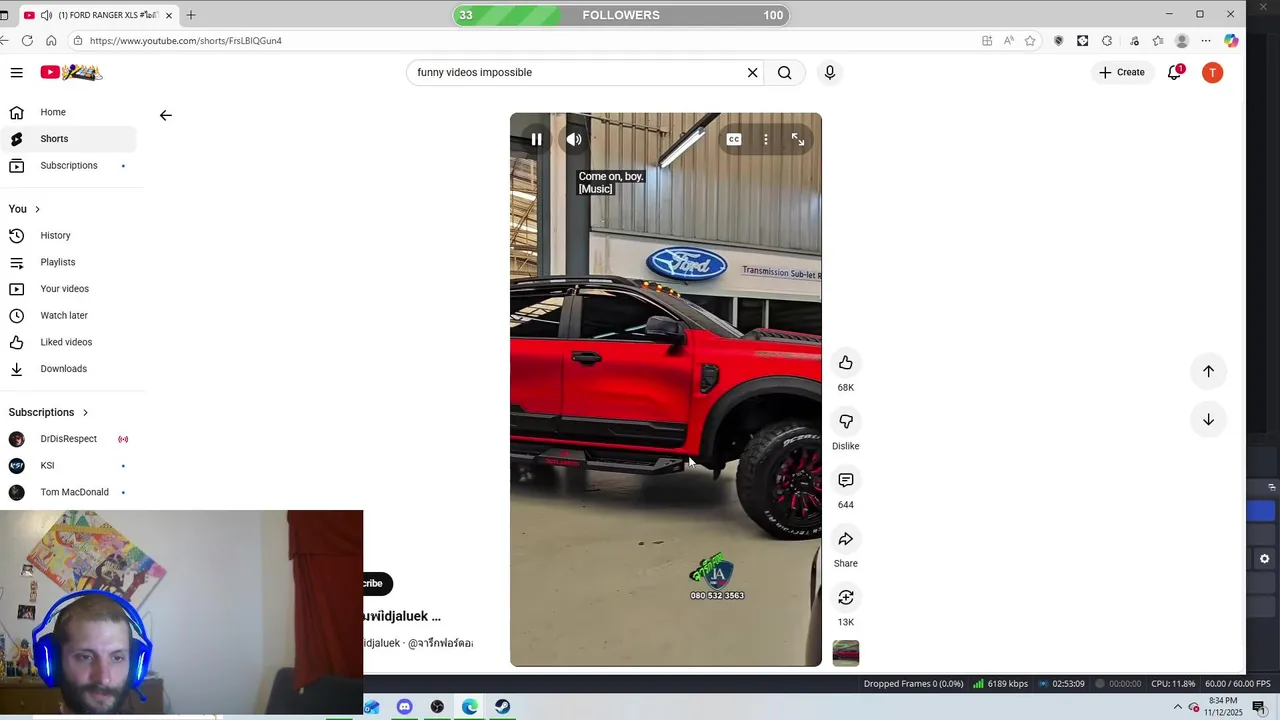Toggle closed captions on the Short

734,140
